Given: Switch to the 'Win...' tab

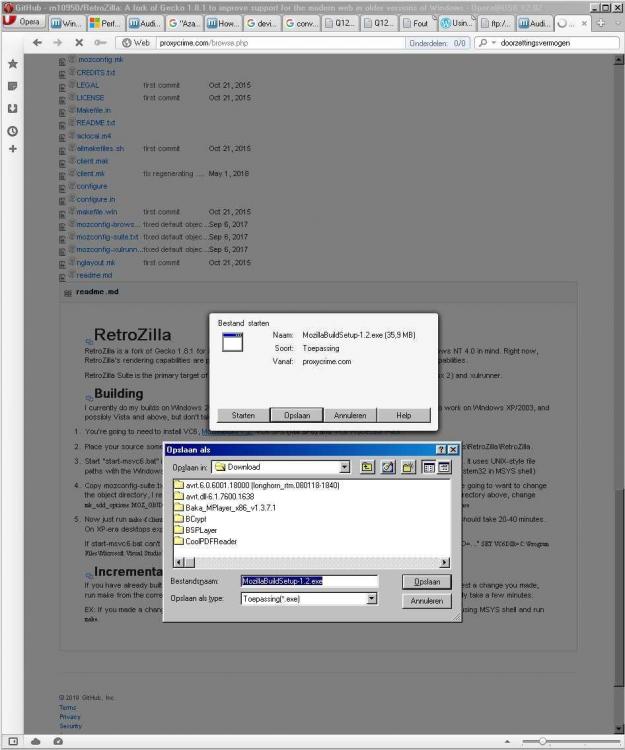Looking at the screenshot, I should click(x=66, y=23).
